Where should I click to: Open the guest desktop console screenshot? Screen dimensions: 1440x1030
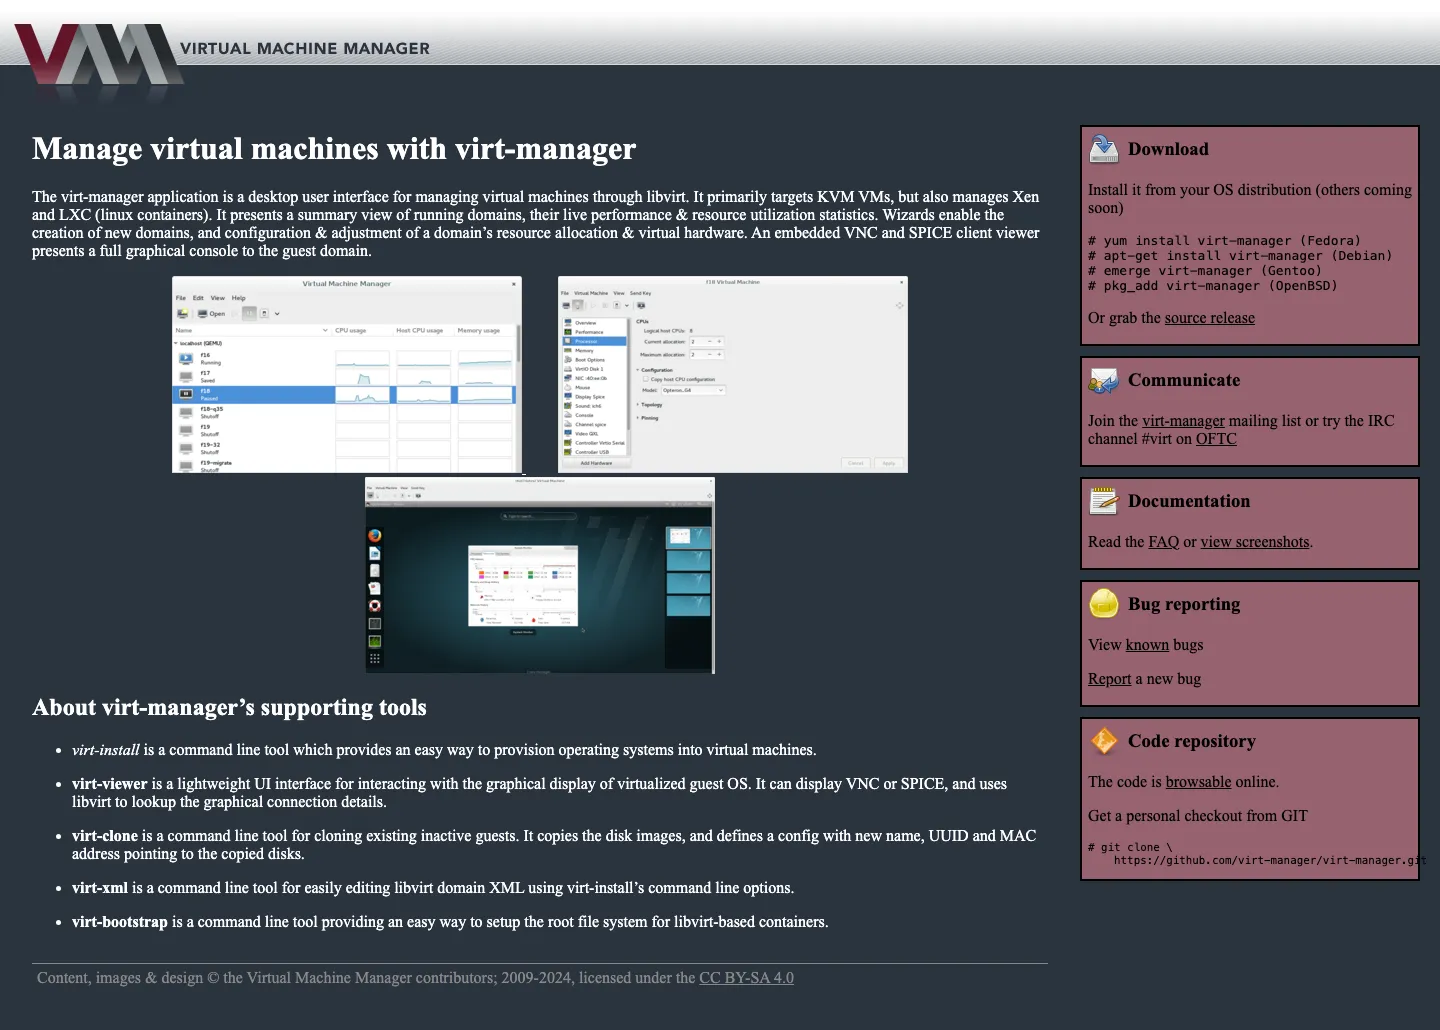(540, 575)
